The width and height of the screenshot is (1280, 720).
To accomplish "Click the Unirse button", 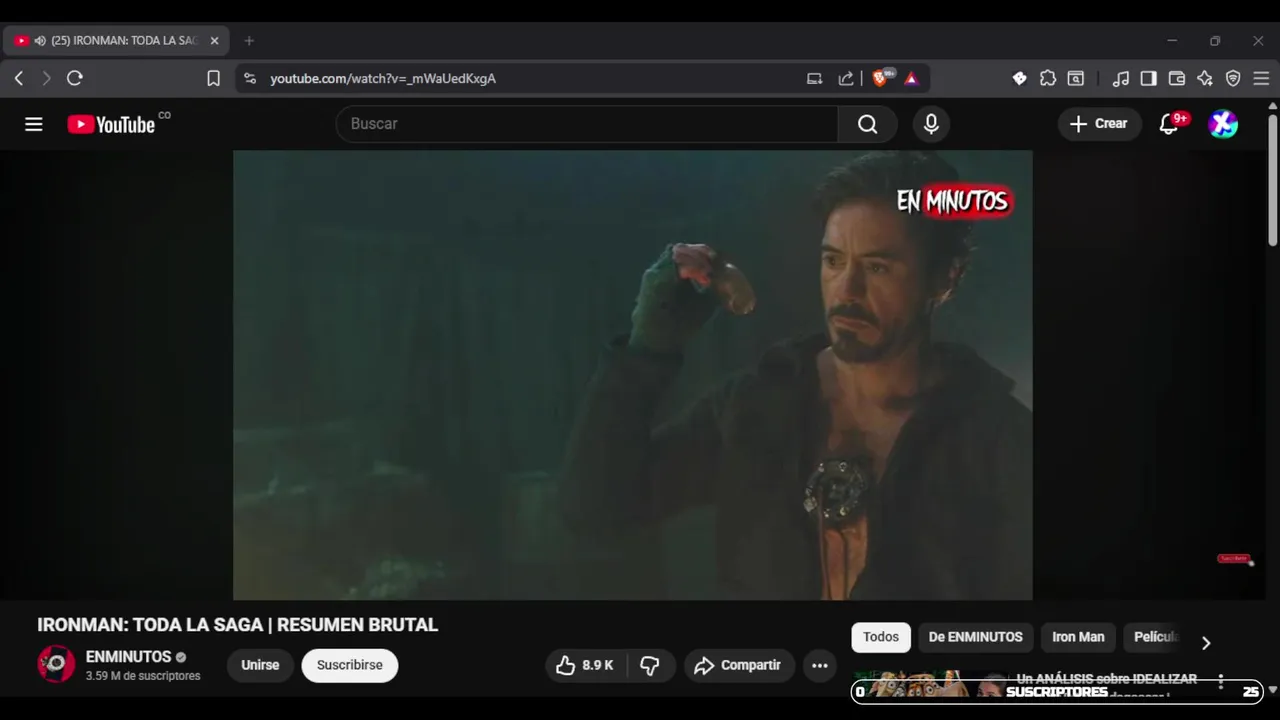I will [x=260, y=666].
